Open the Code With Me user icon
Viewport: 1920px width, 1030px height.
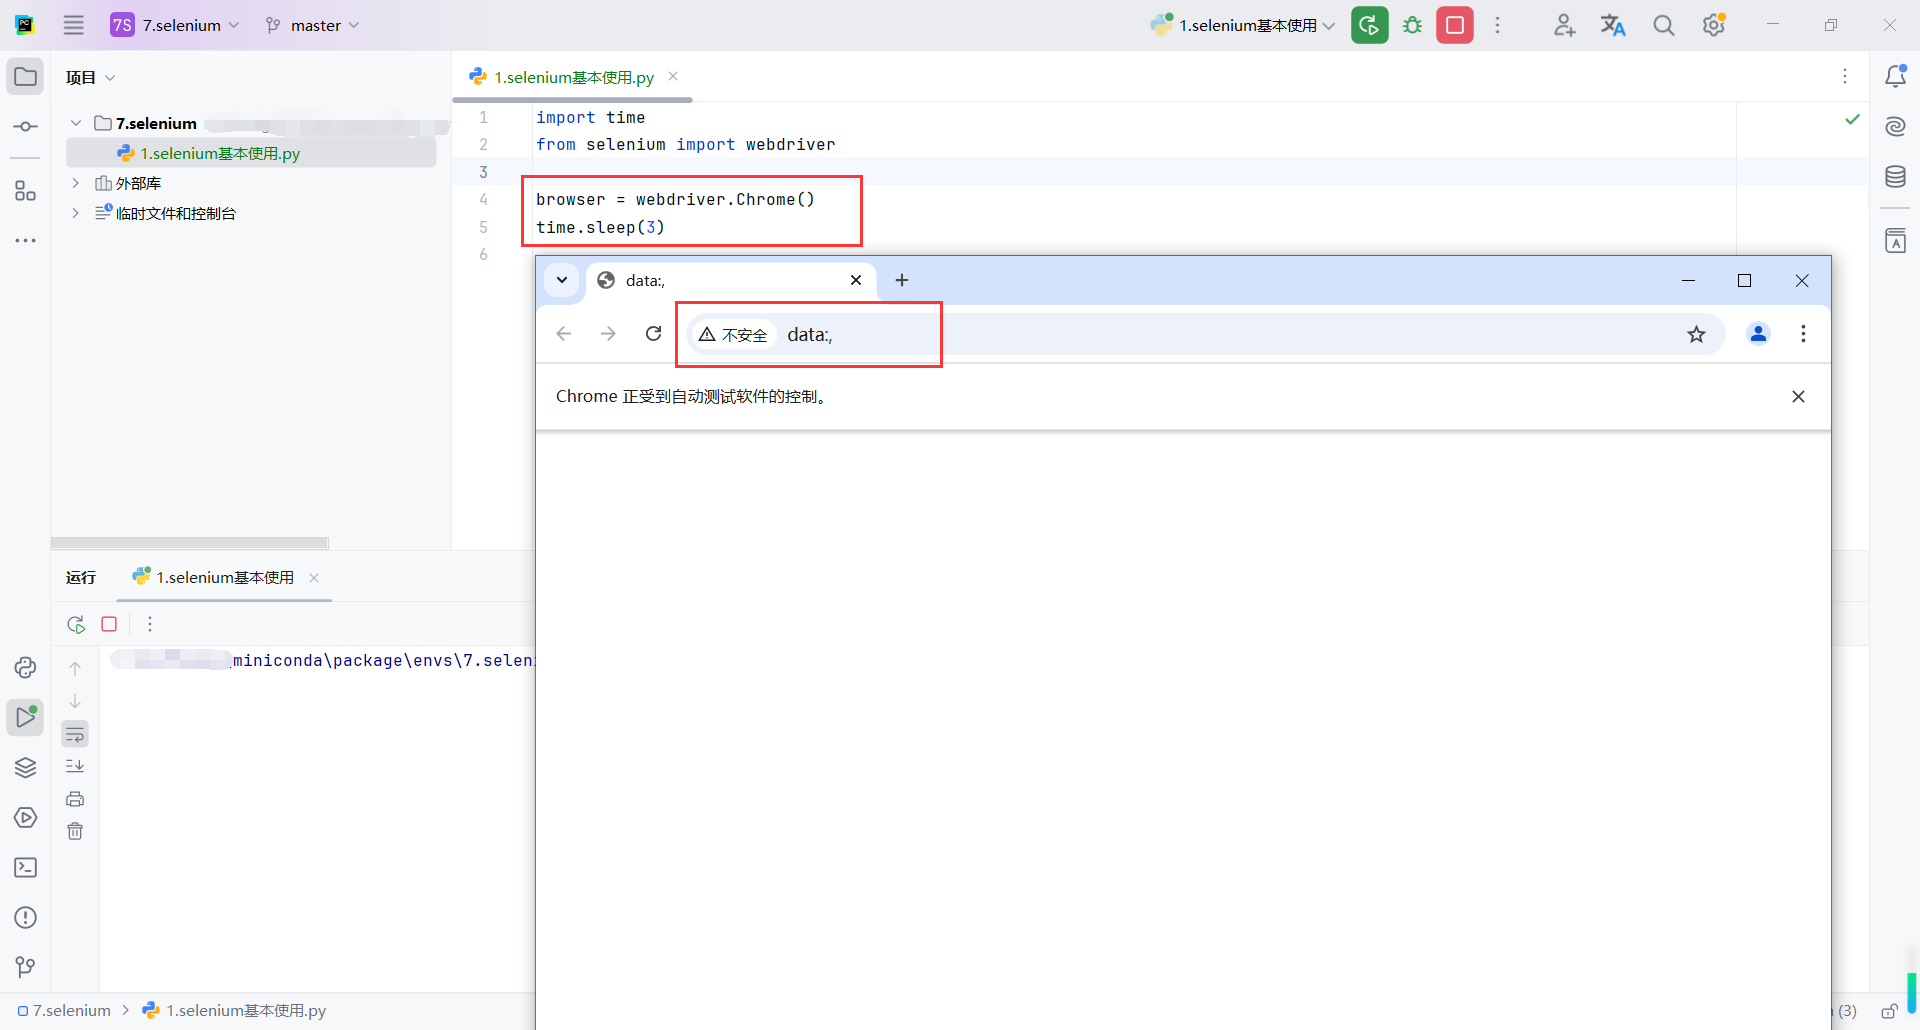click(1564, 25)
